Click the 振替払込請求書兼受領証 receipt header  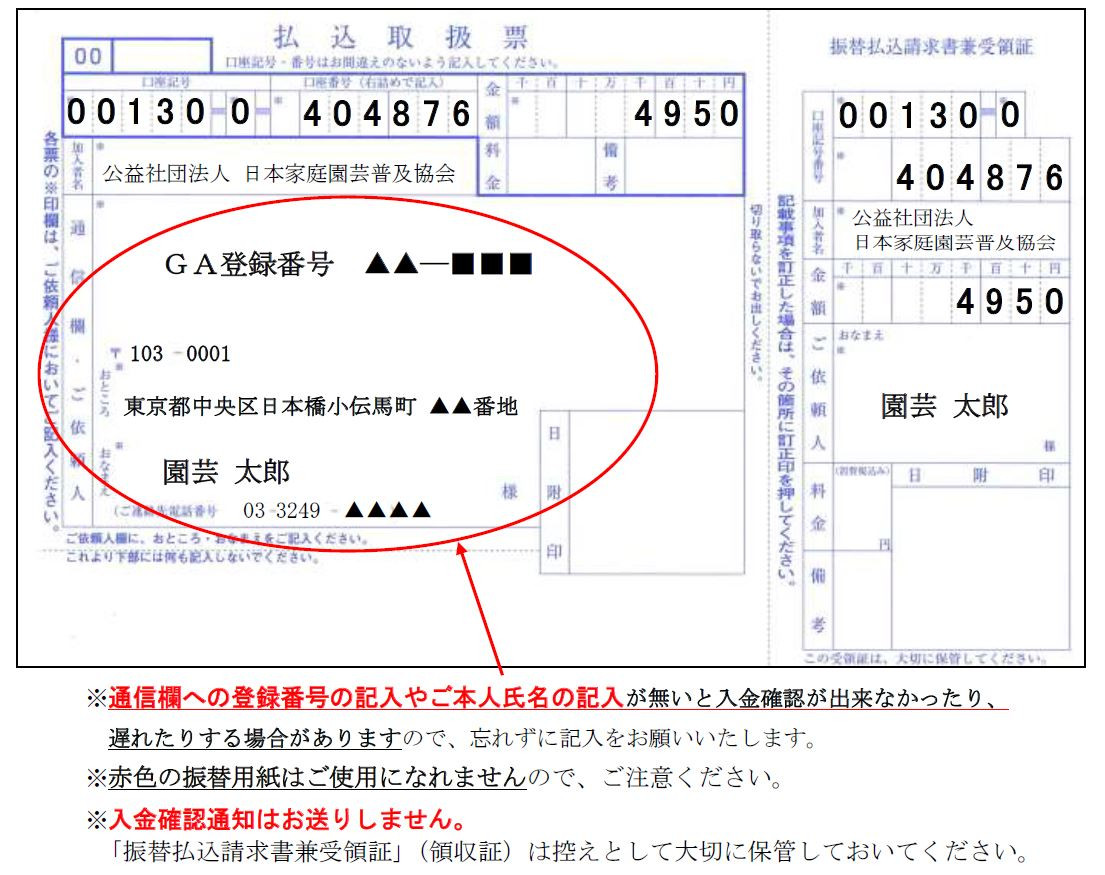[931, 47]
